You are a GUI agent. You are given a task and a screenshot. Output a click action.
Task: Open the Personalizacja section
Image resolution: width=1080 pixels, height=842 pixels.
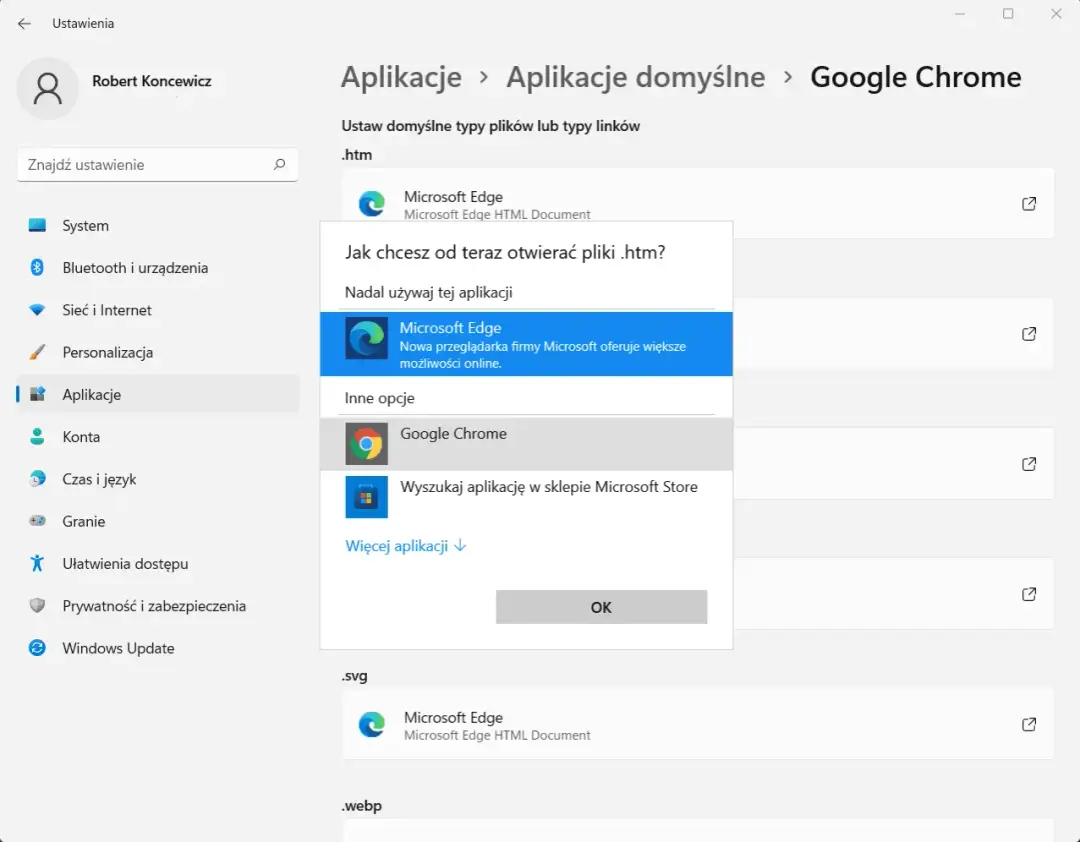[x=107, y=353]
